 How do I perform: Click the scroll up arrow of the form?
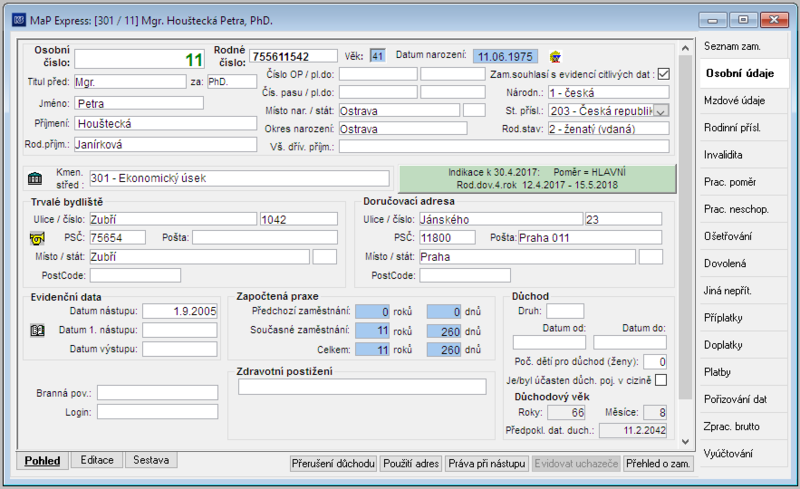(x=685, y=48)
